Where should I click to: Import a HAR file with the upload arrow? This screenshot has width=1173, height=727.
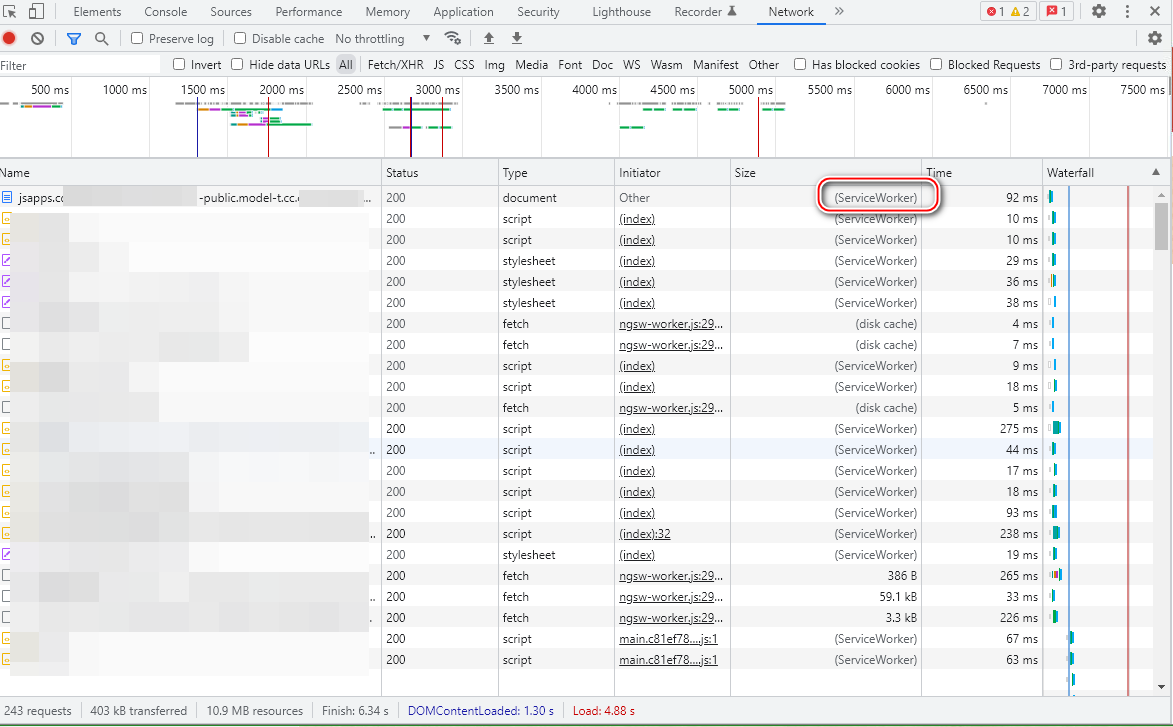click(489, 38)
